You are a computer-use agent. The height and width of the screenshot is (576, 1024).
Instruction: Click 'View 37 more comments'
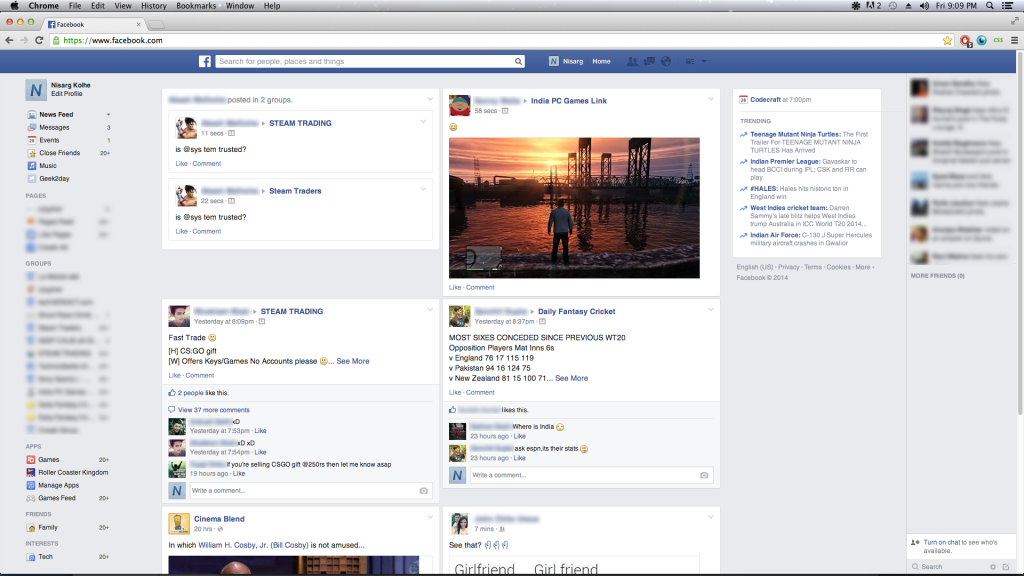[214, 410]
